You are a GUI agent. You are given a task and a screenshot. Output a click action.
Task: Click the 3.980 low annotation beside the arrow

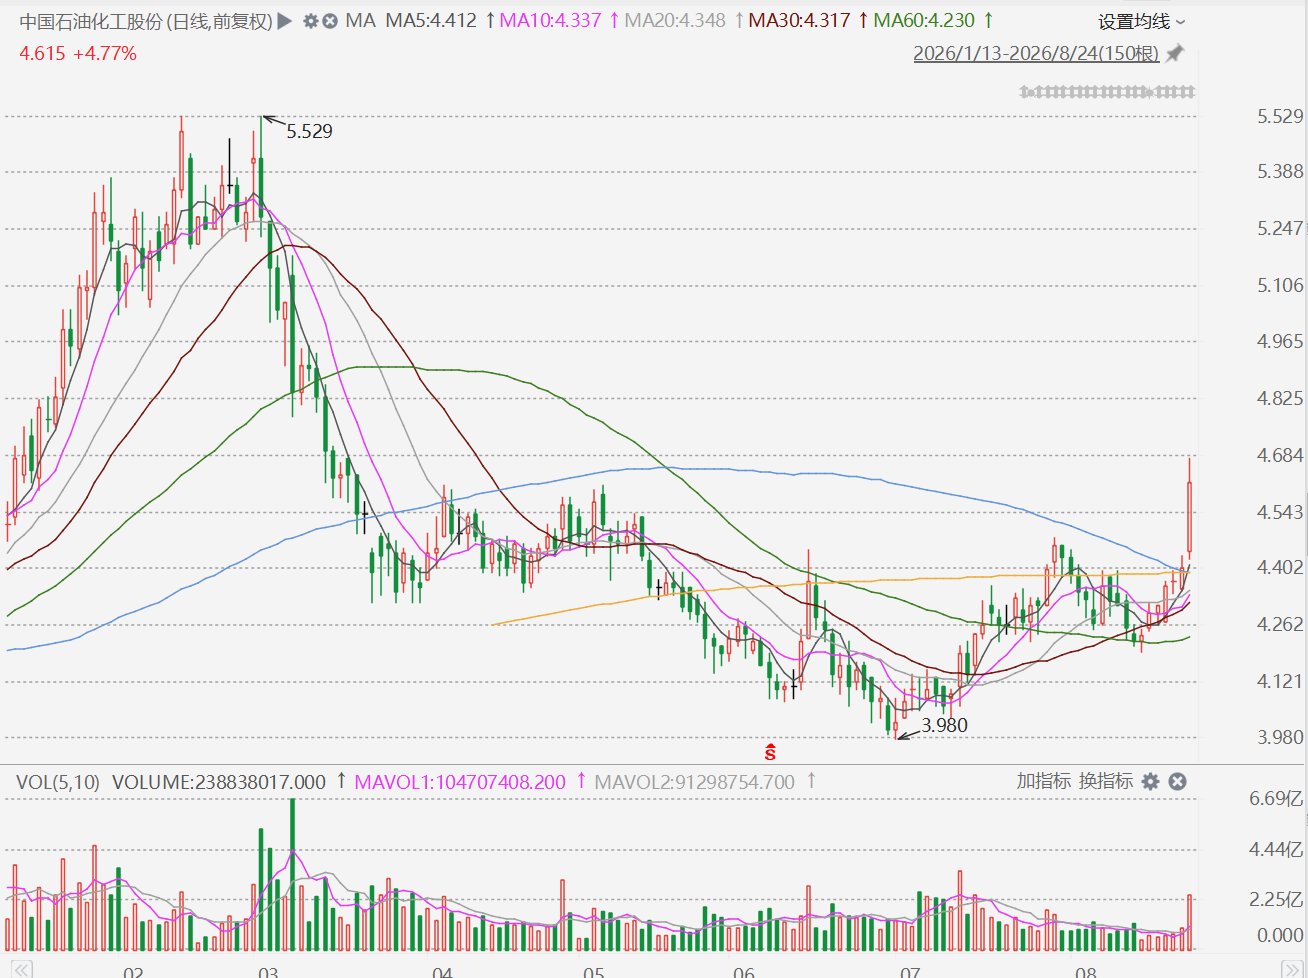click(944, 725)
